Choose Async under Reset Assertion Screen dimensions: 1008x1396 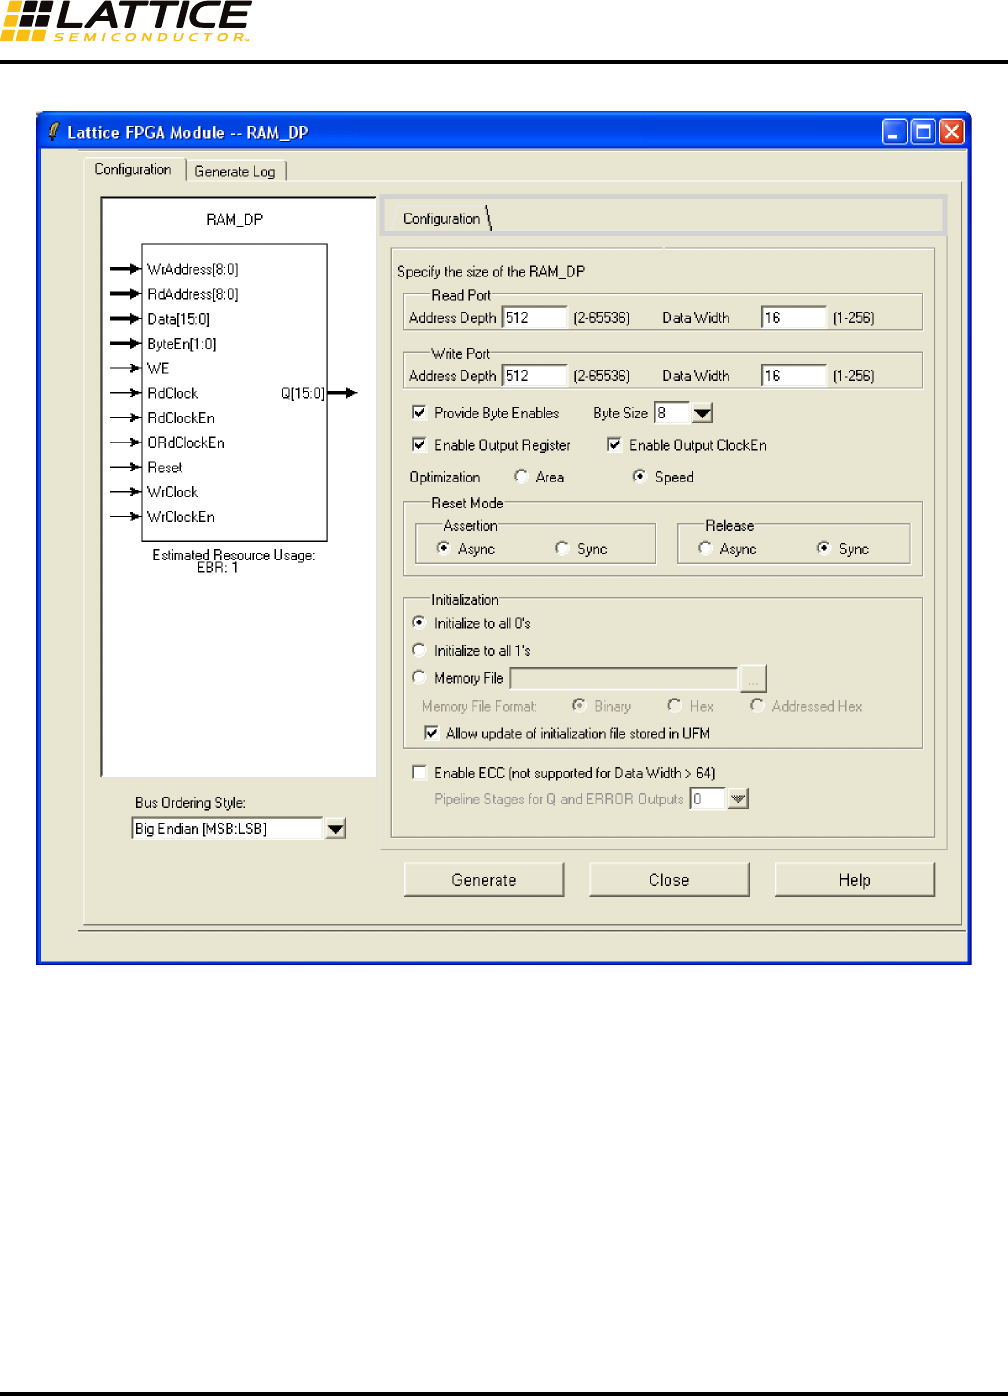click(443, 548)
